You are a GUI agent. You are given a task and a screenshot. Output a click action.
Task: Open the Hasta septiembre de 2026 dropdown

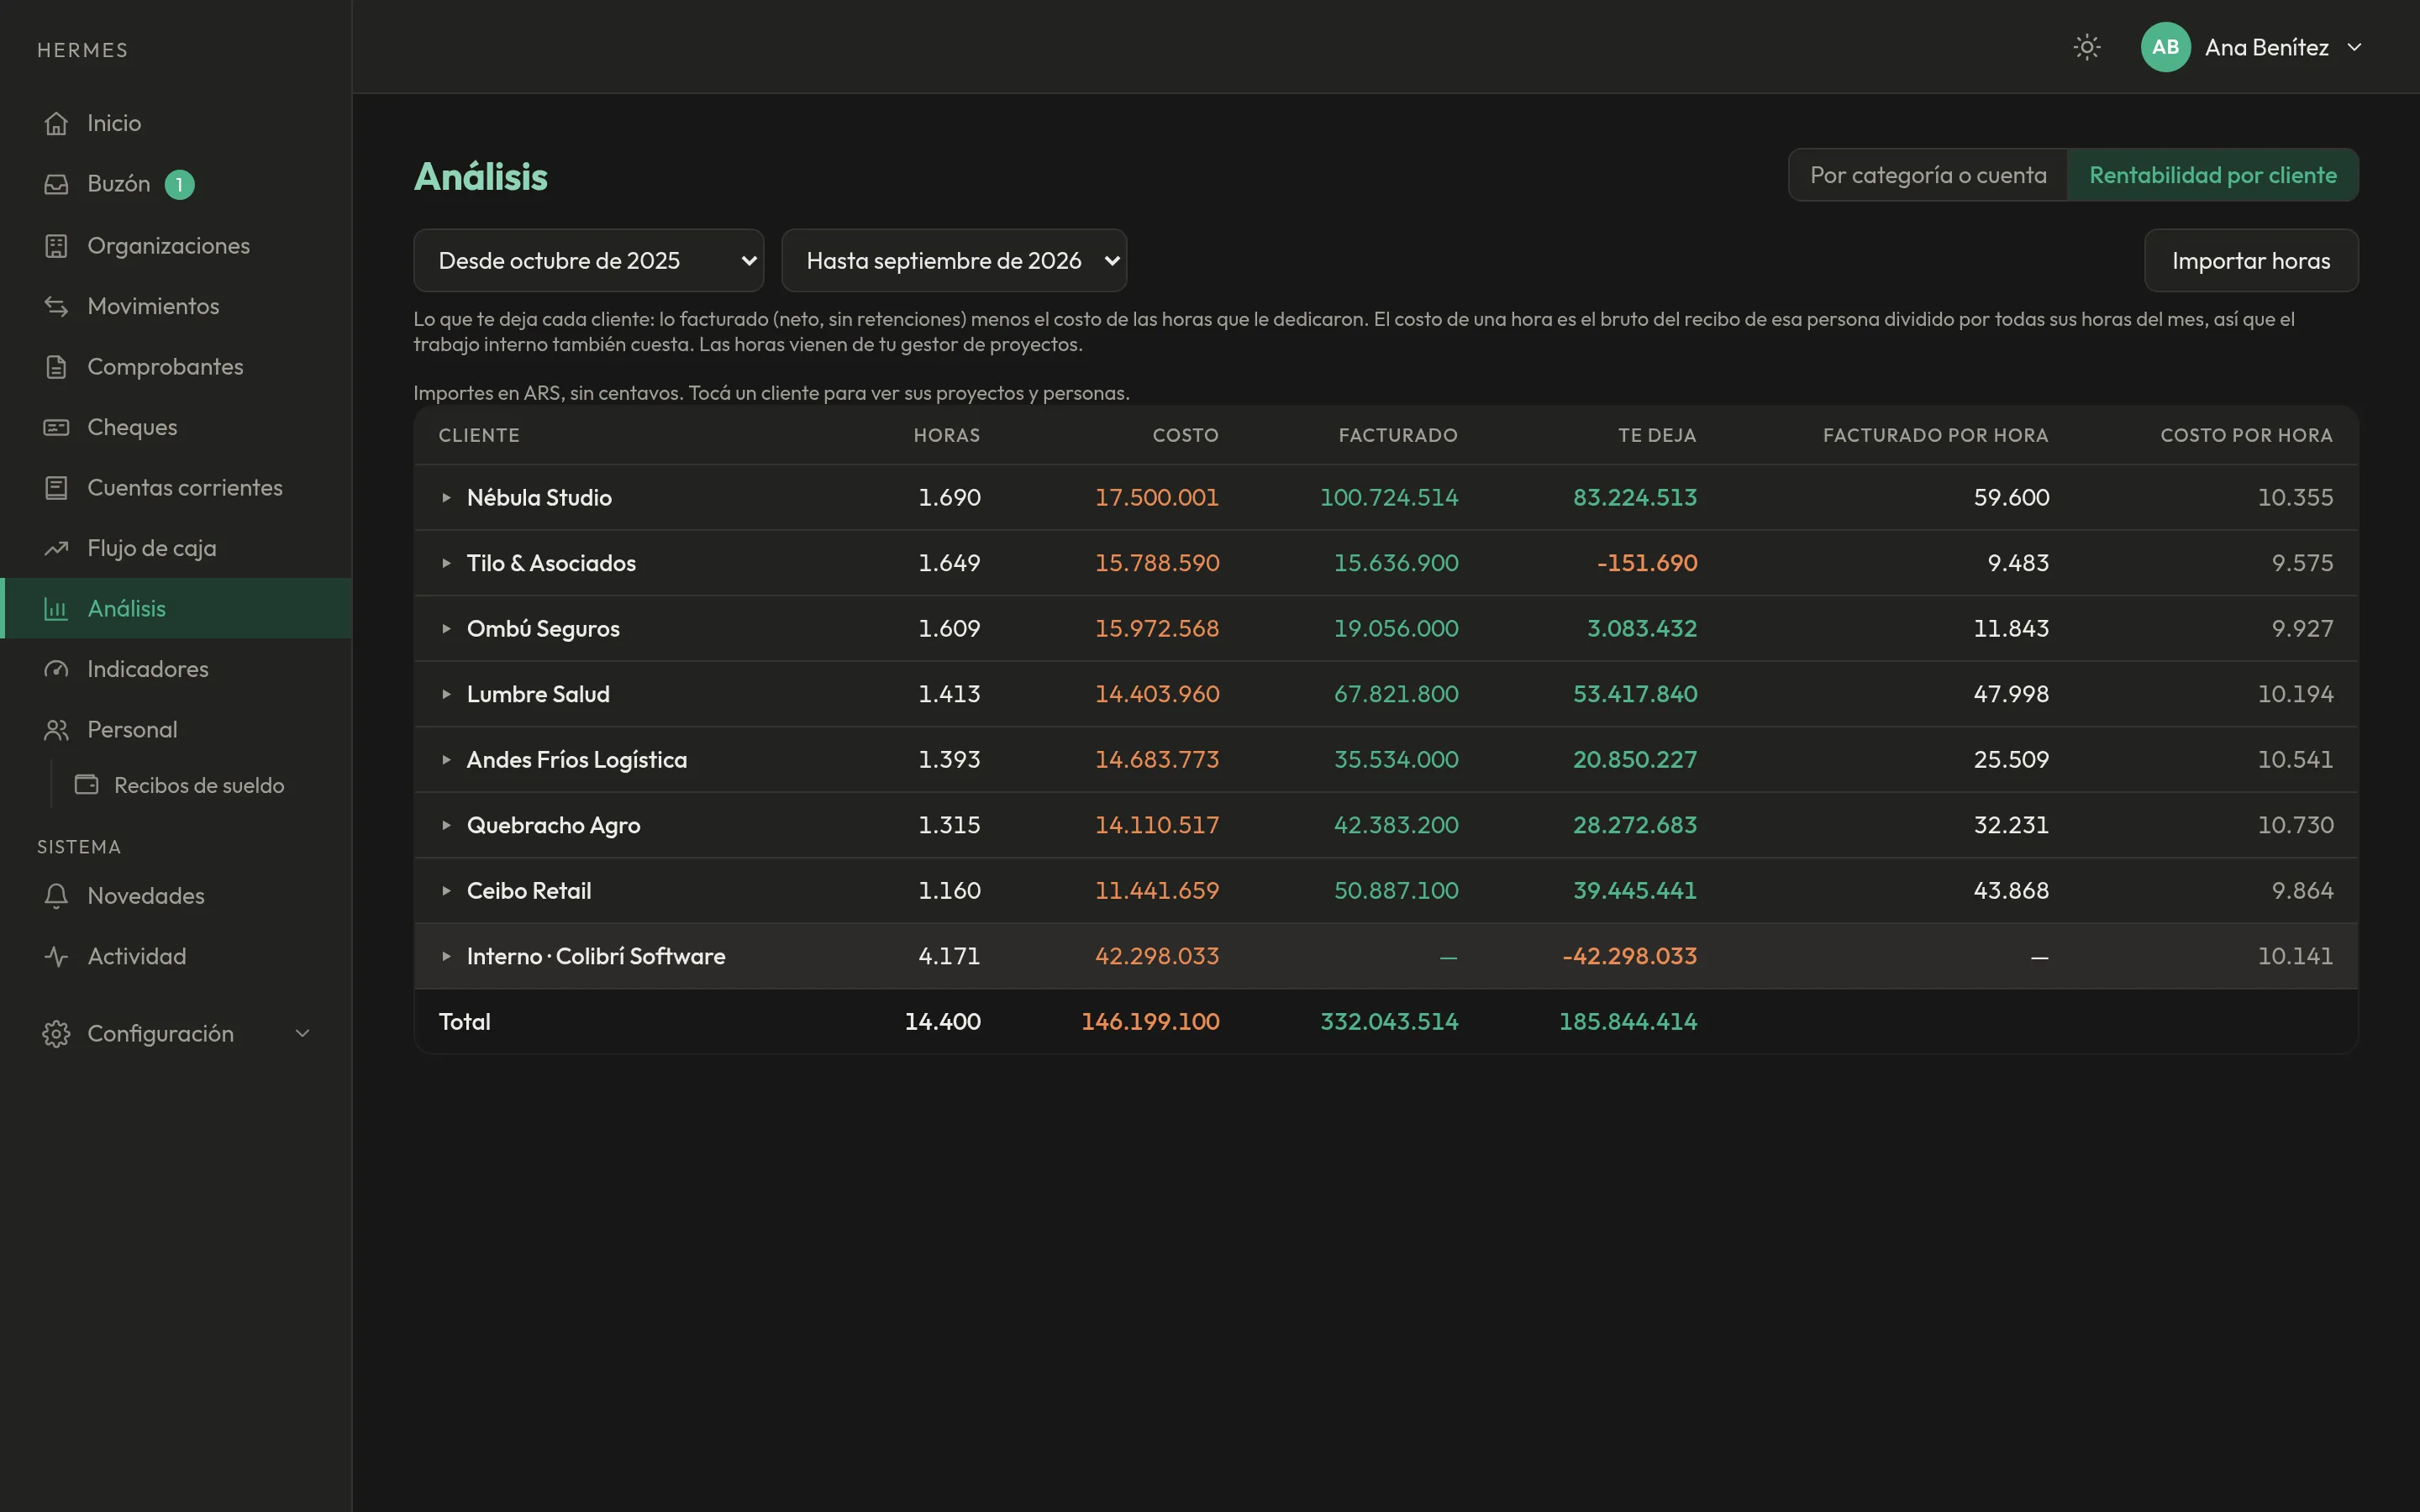[954, 261]
